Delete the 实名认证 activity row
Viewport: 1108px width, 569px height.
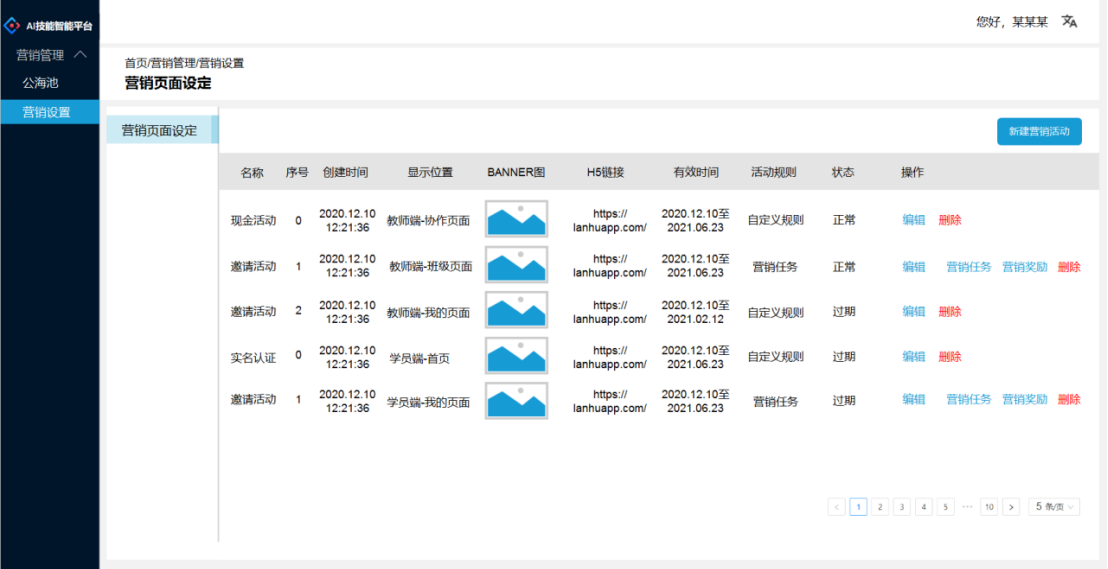click(x=950, y=357)
